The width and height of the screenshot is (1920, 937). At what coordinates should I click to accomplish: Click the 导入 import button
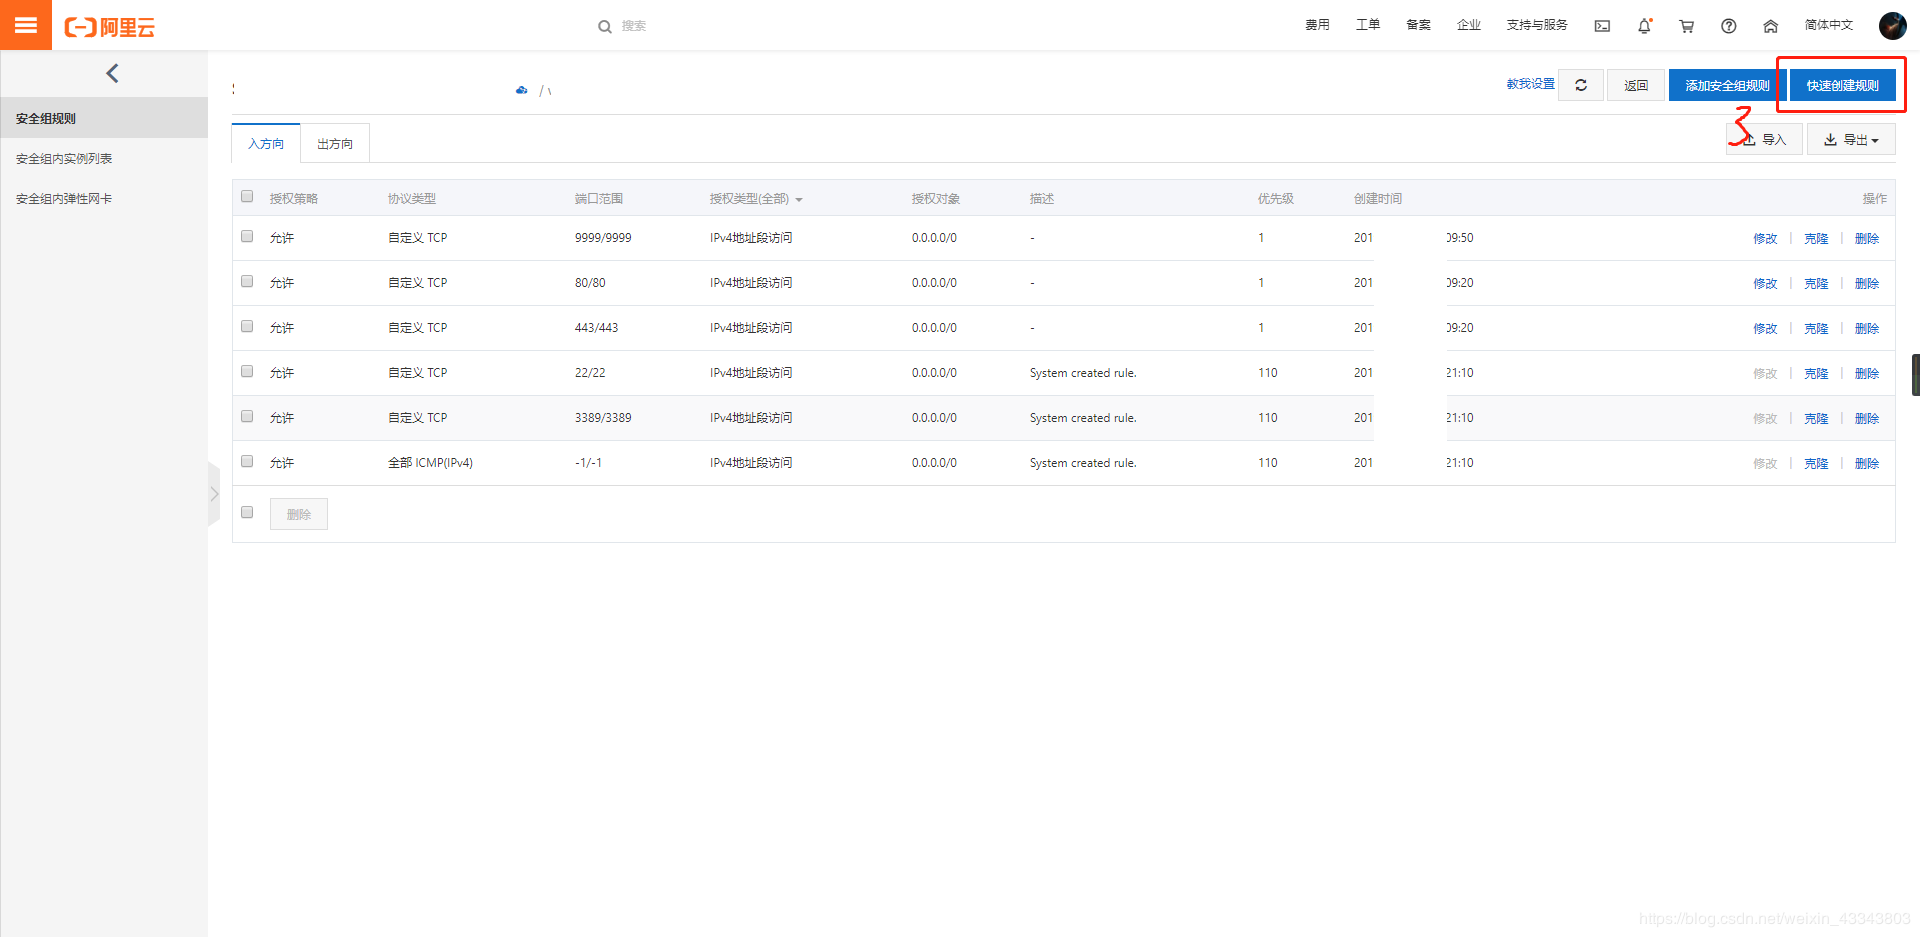click(x=1765, y=140)
